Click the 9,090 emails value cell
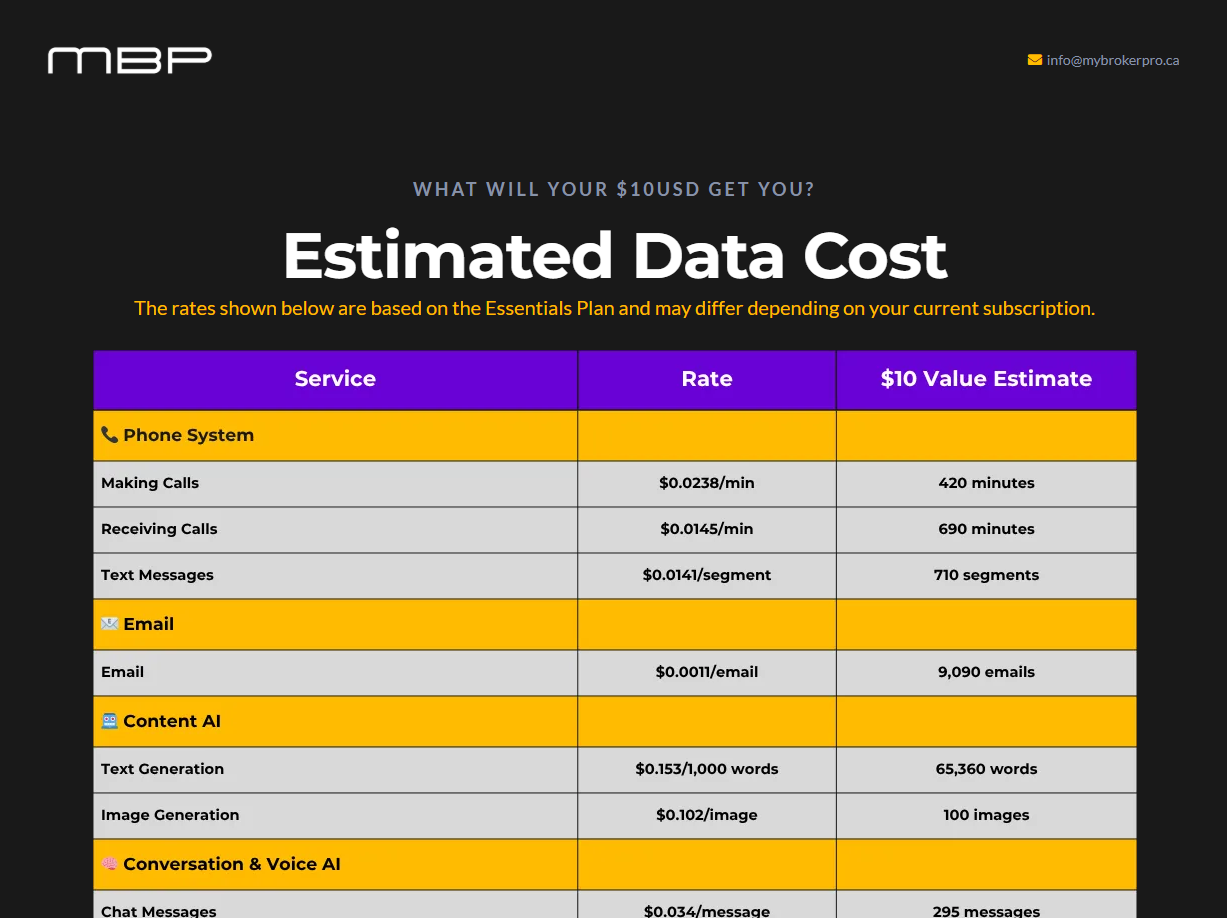Viewport: 1227px width, 918px height. tap(986, 672)
